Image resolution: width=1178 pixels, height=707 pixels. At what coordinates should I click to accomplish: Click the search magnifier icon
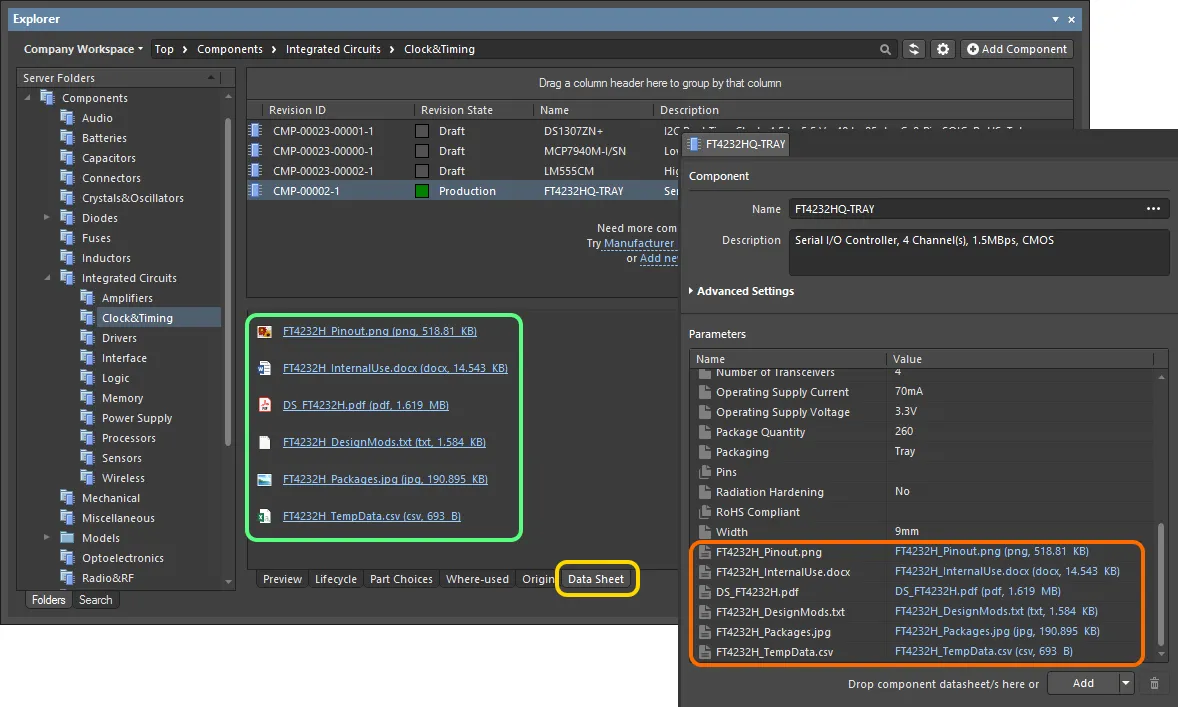point(885,49)
